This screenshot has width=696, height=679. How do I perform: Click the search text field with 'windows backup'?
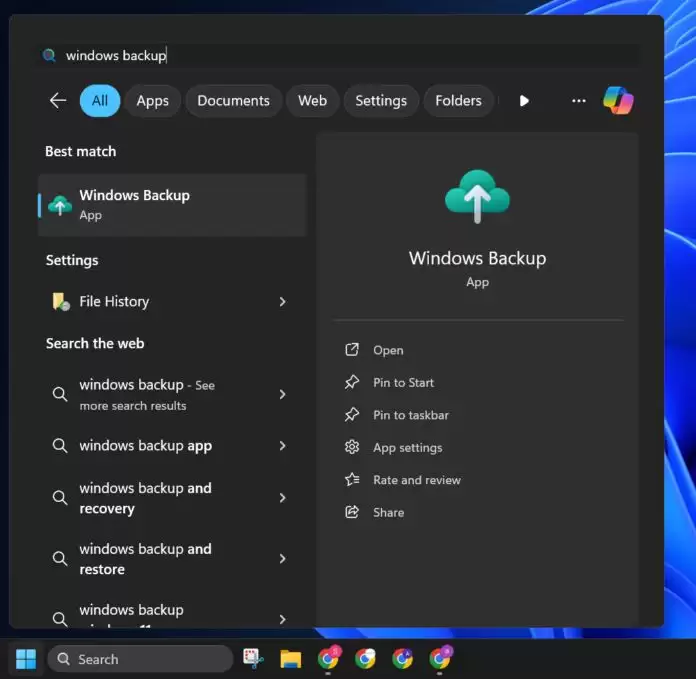pyautogui.click(x=340, y=55)
